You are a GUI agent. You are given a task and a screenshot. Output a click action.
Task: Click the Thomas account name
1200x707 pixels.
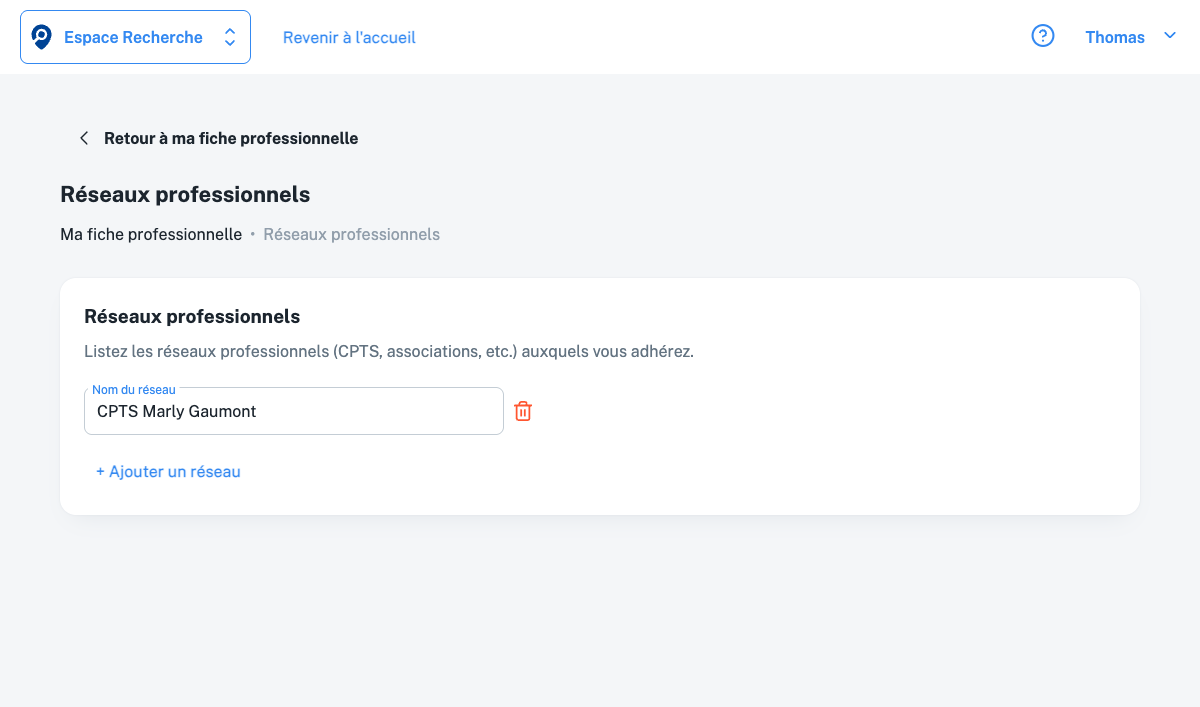point(1114,37)
